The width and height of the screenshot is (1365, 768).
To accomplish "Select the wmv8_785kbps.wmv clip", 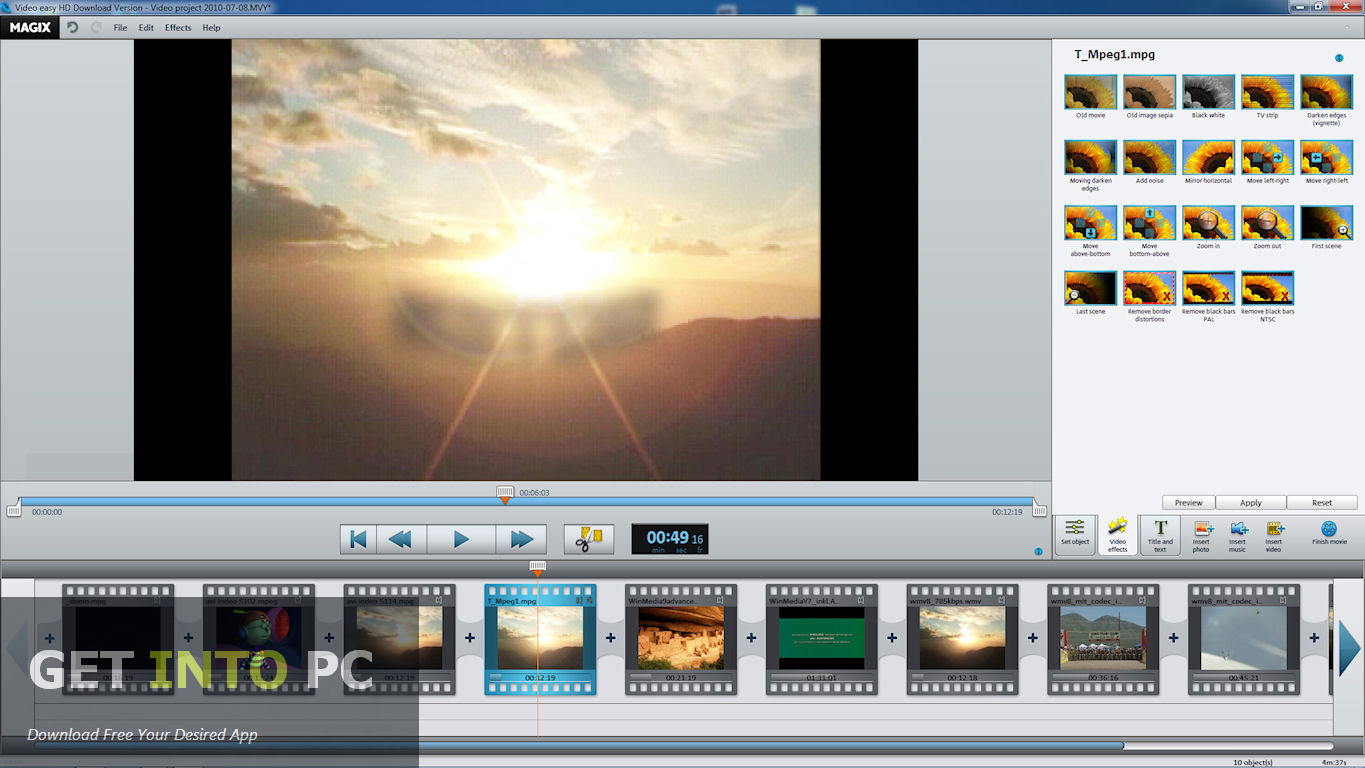I will [963, 637].
